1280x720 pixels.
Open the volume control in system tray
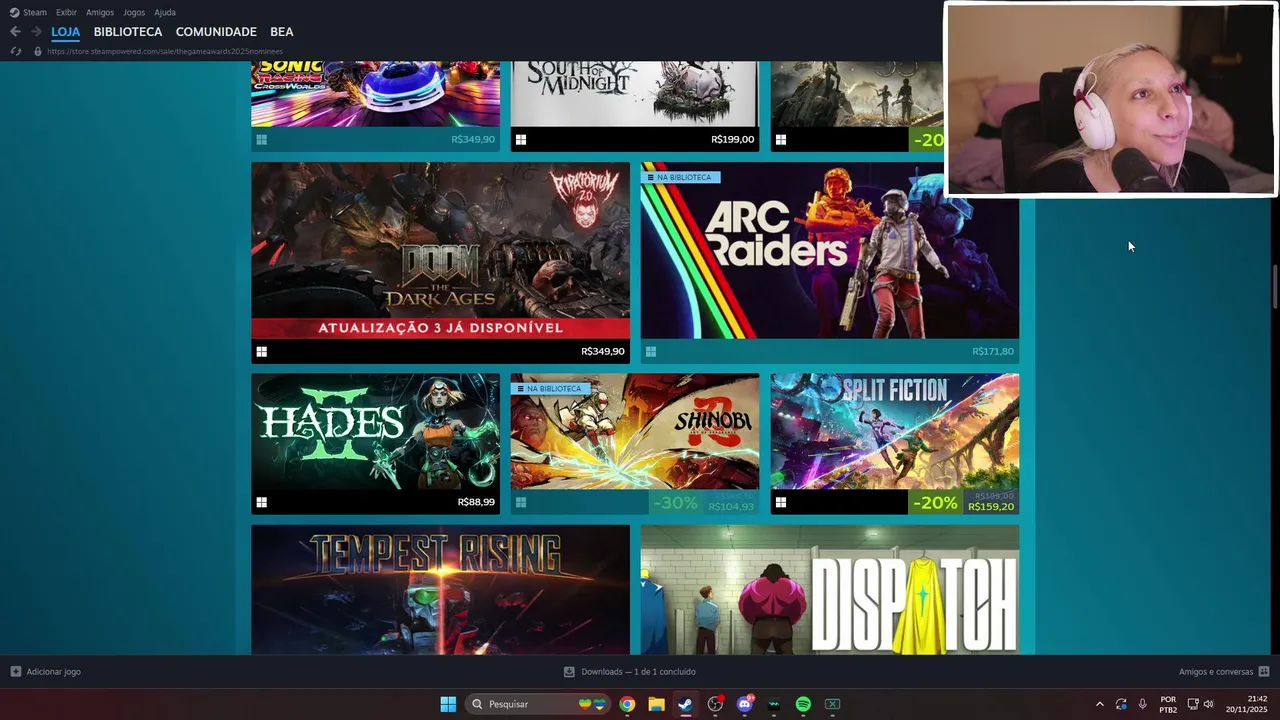click(1208, 704)
